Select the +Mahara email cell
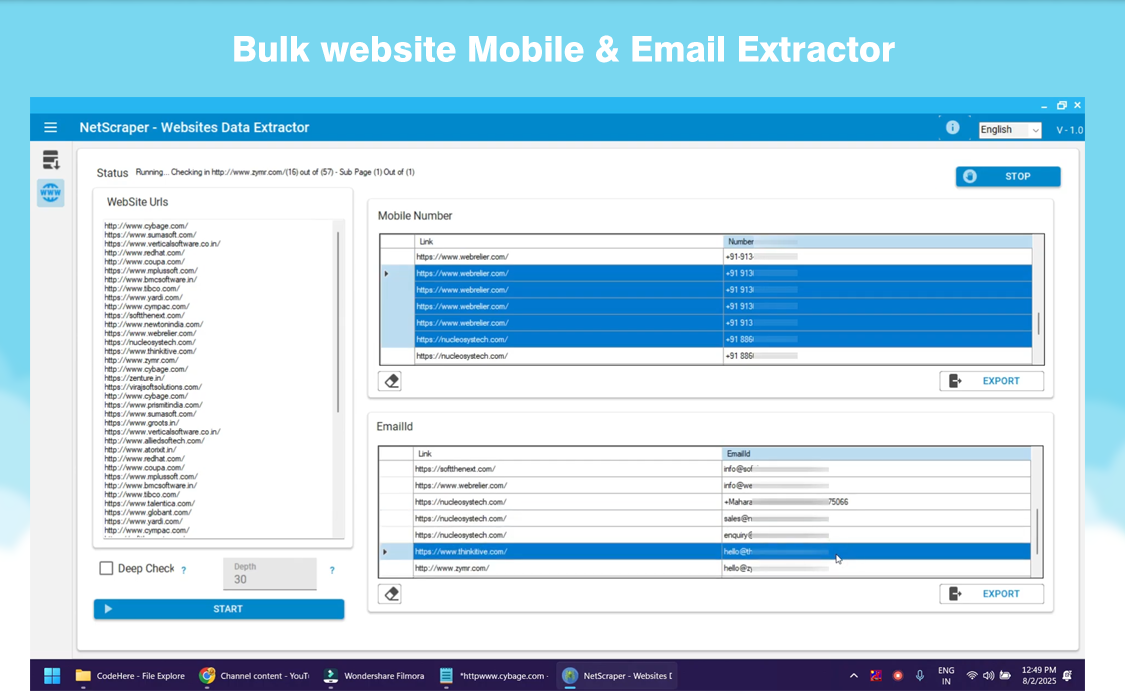 tap(876, 502)
